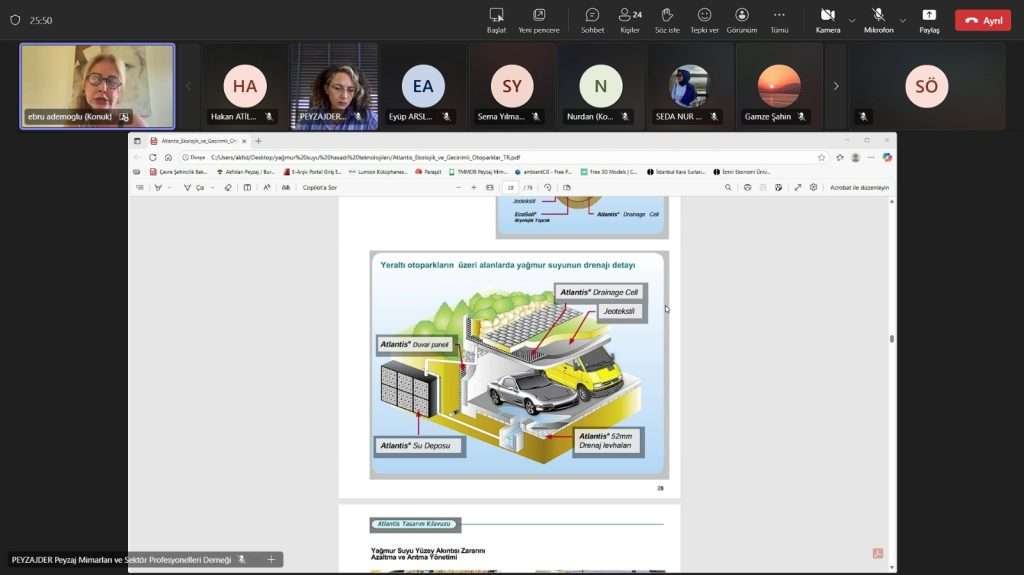This screenshot has height=575, width=1024.
Task: Open the browser profile icon
Action: (x=856, y=157)
